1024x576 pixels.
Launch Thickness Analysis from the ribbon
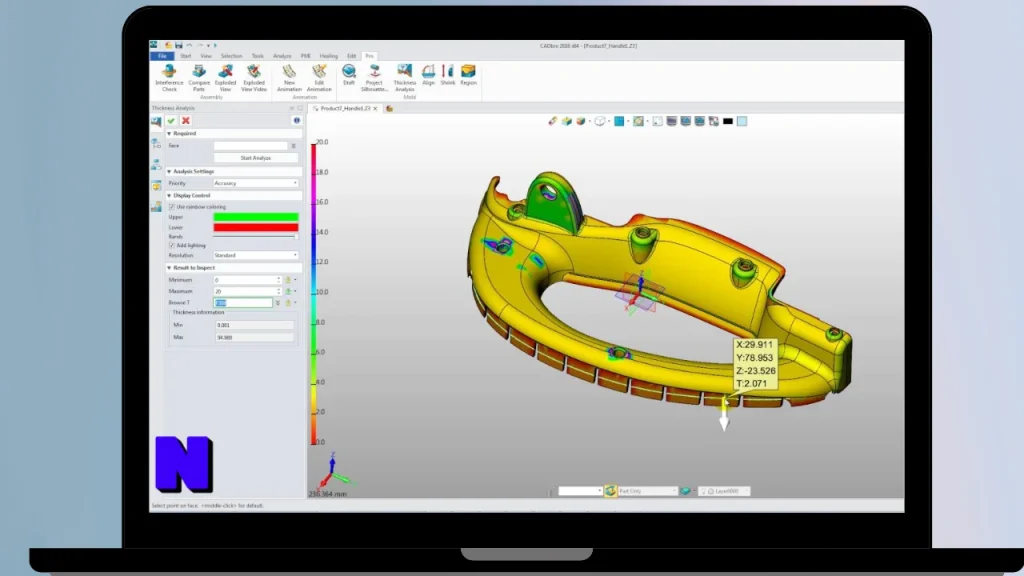pyautogui.click(x=405, y=78)
